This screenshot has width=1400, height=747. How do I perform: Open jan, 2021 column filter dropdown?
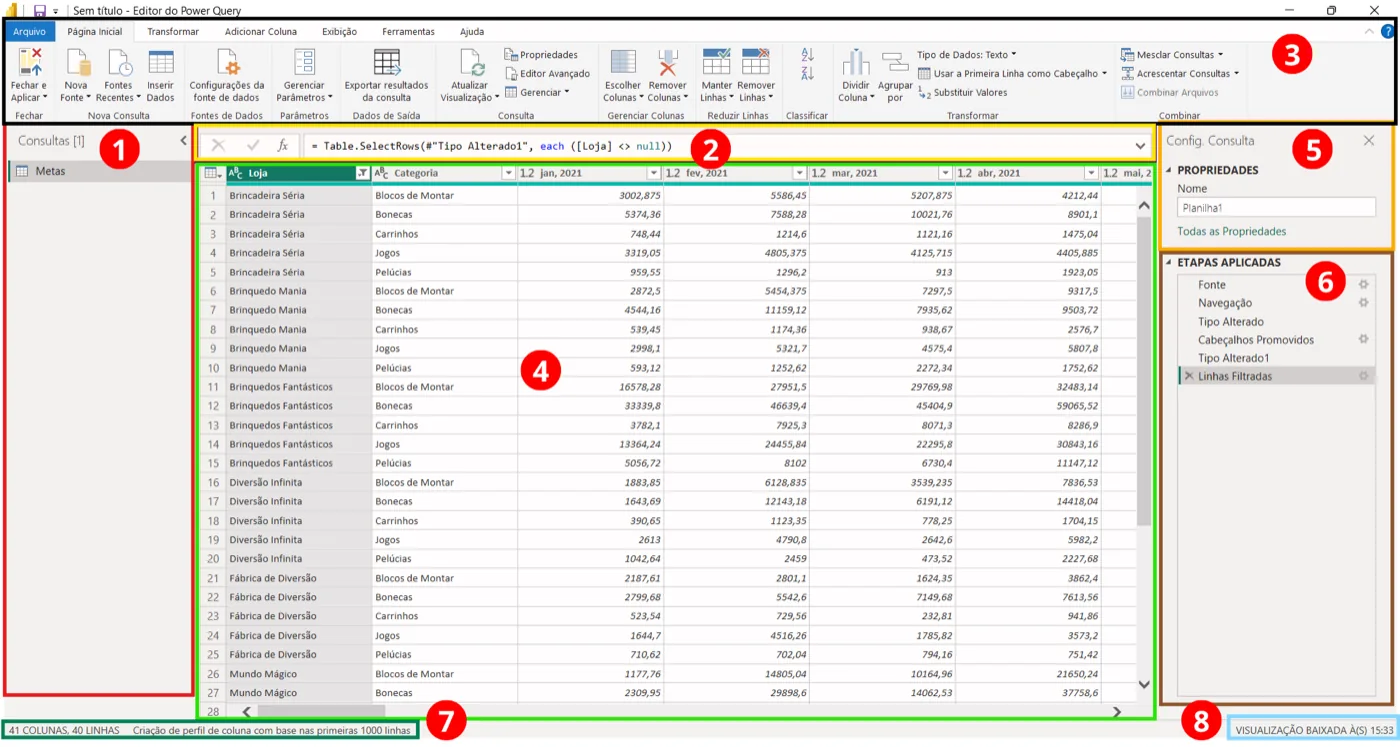[x=654, y=173]
